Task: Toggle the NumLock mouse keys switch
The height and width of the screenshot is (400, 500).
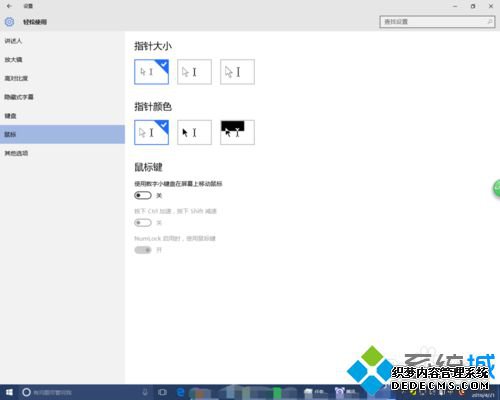Action: 143,250
